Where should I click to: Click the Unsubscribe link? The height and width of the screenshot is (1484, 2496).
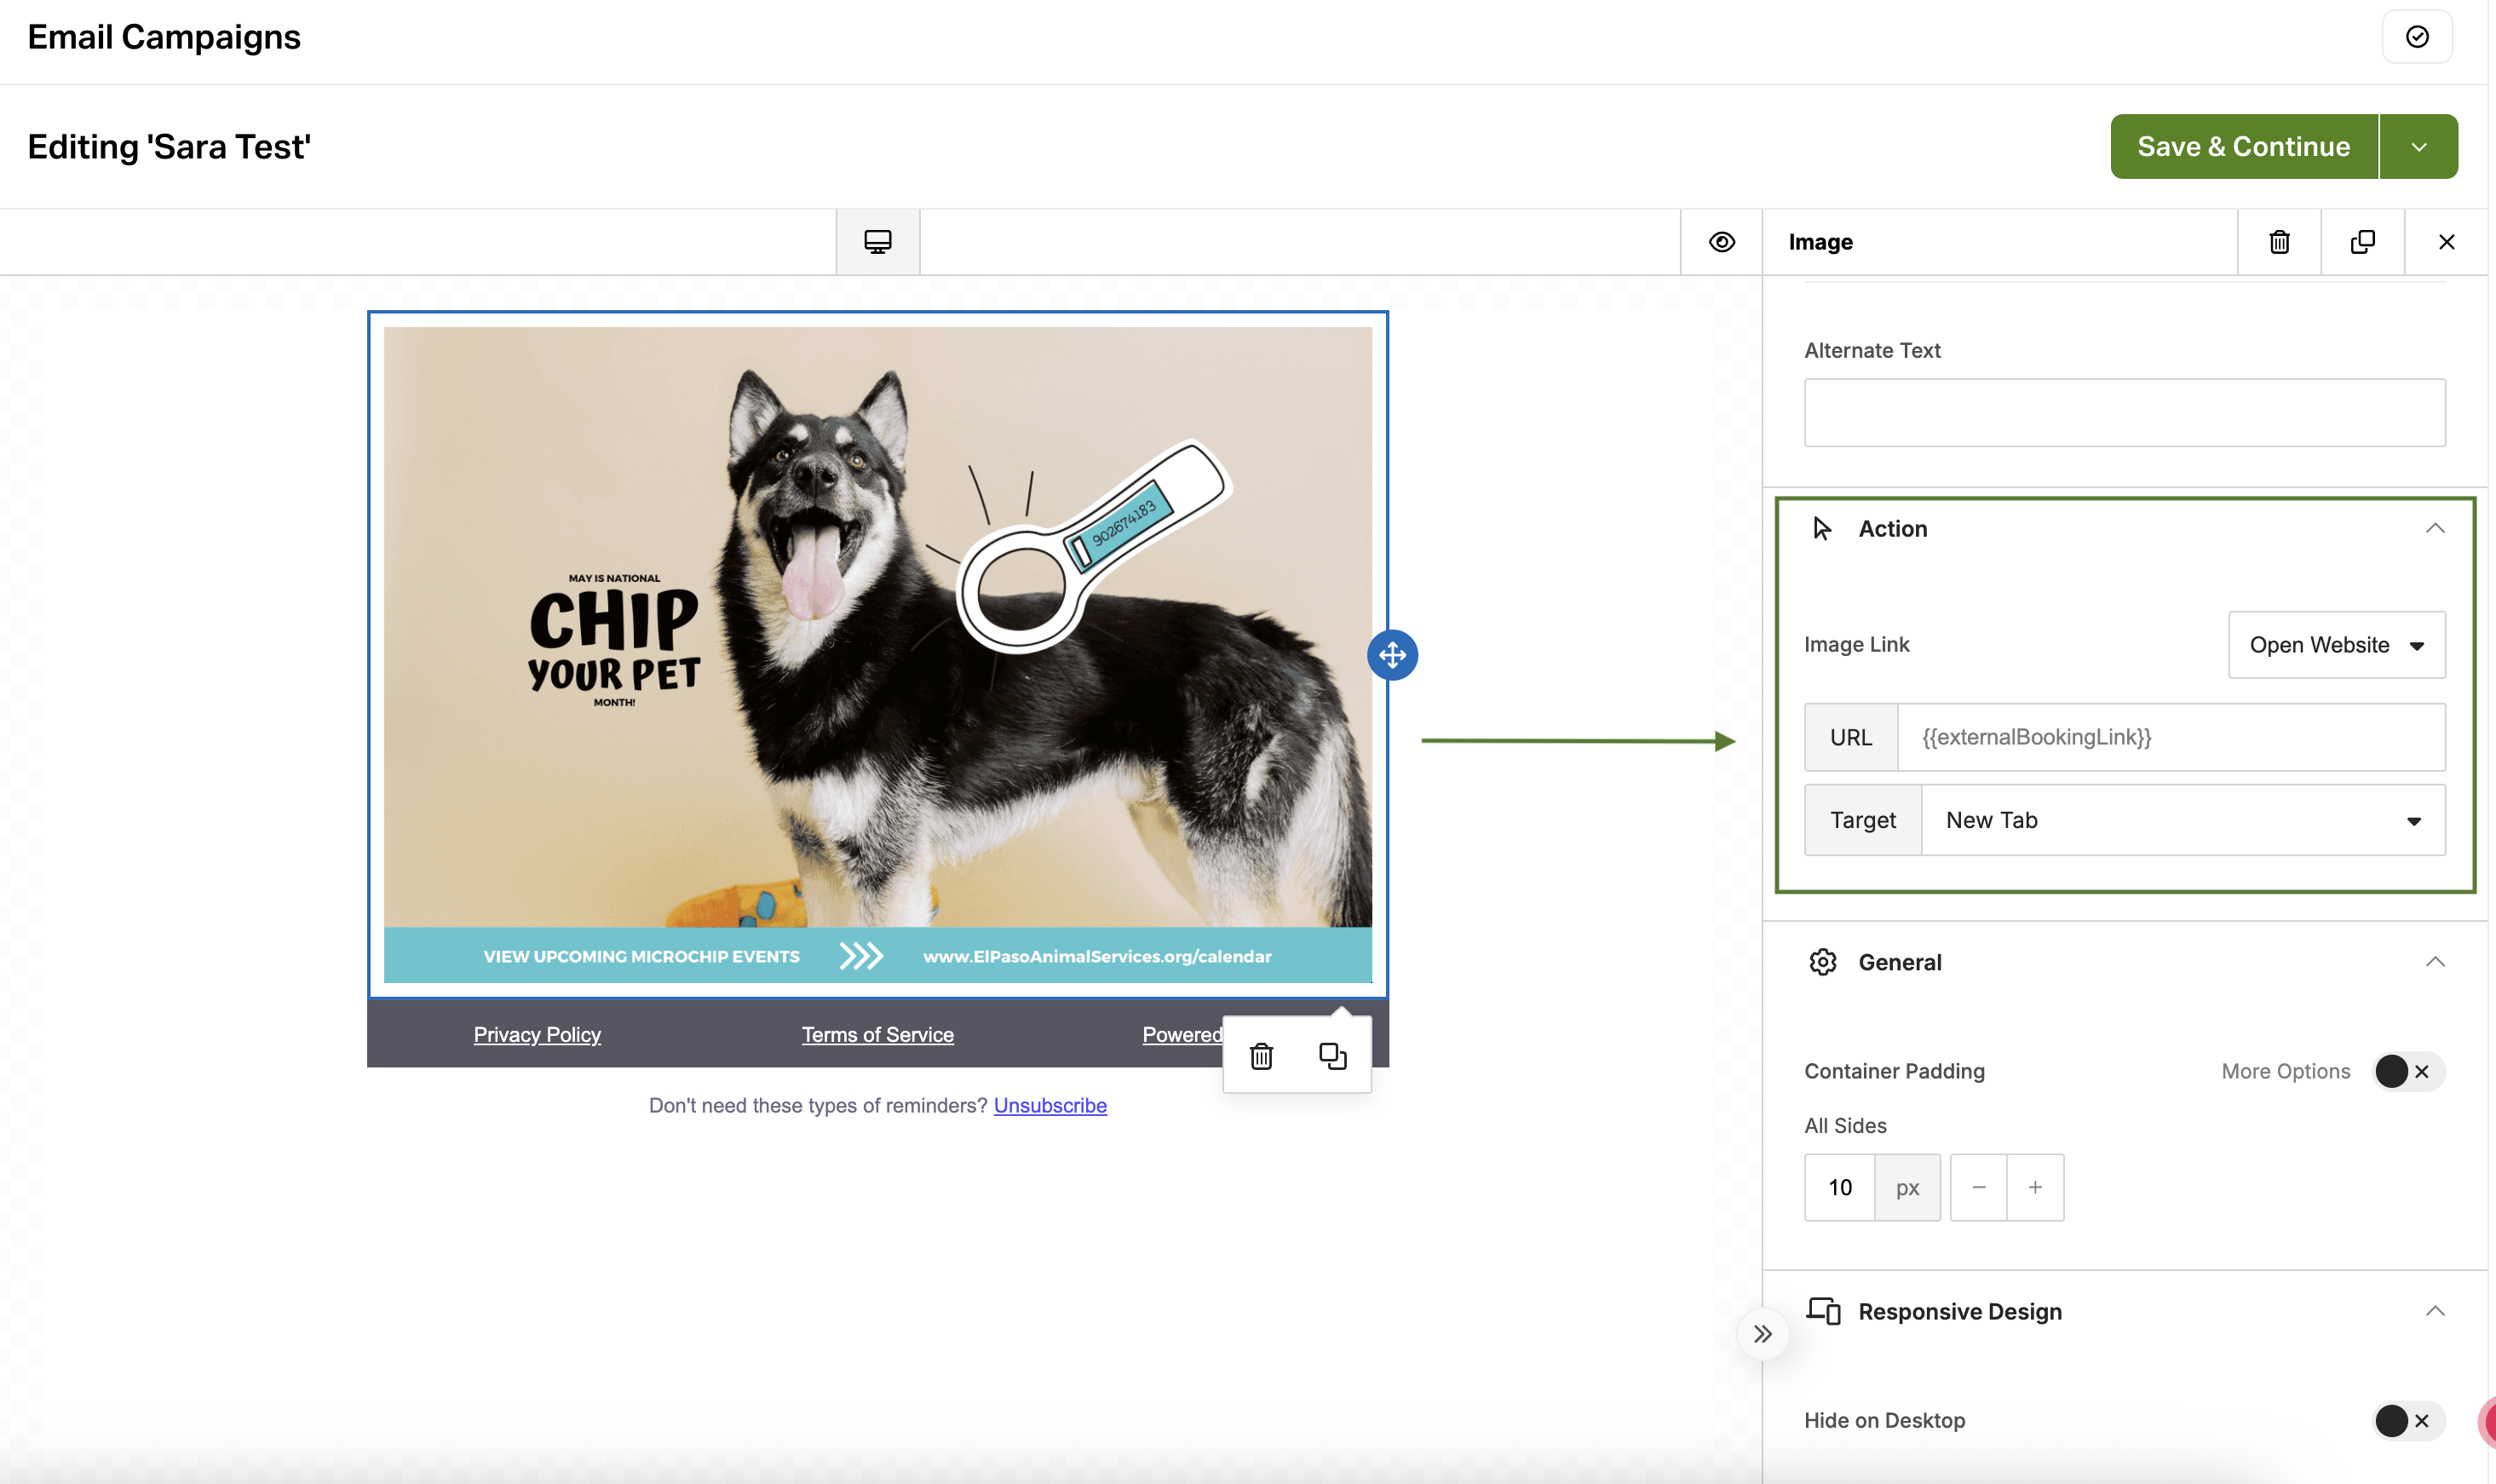[x=1049, y=1105]
